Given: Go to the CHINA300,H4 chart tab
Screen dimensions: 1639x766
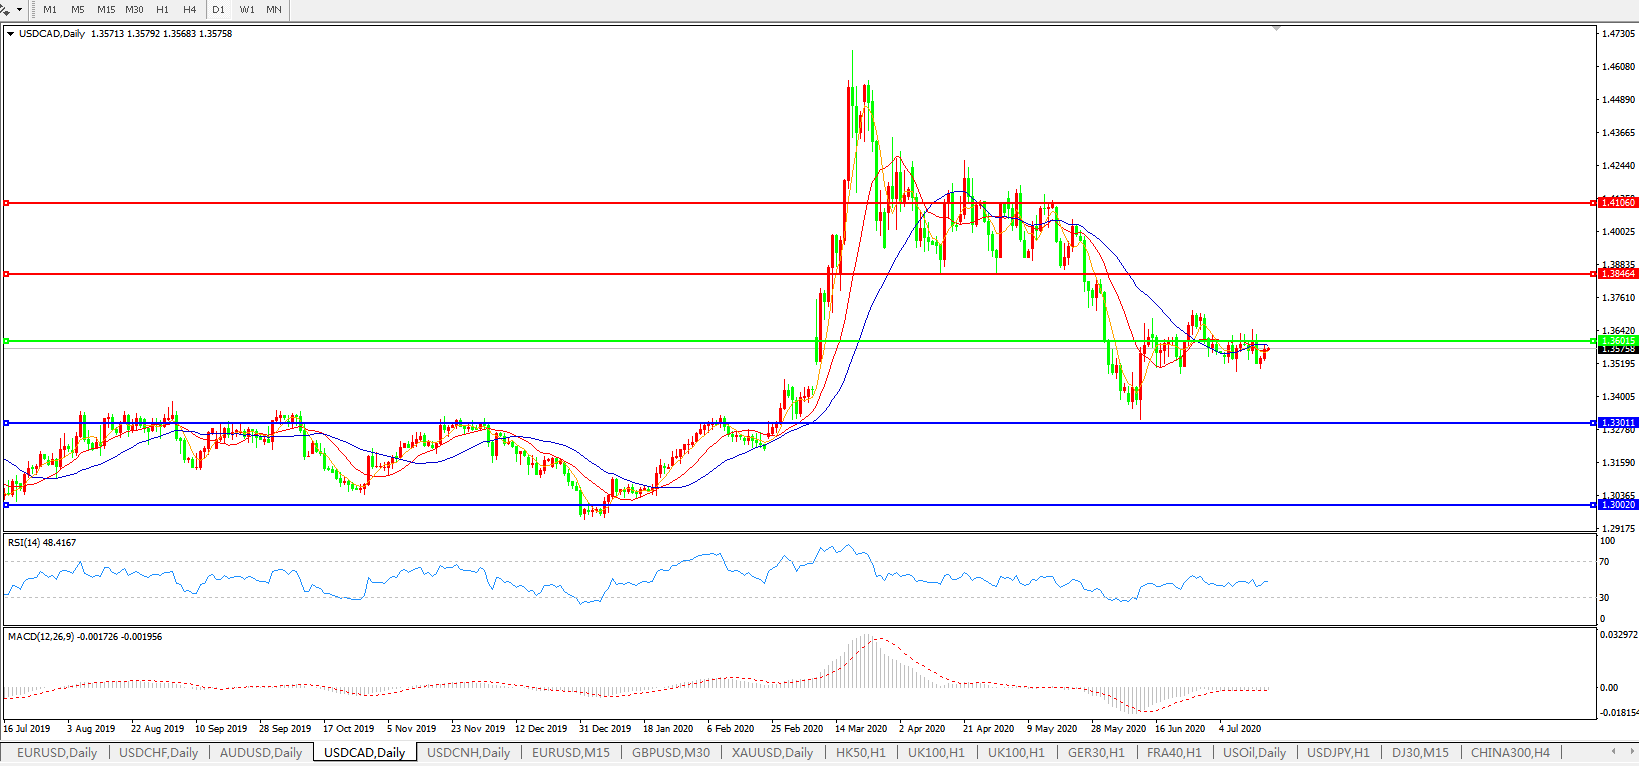Looking at the screenshot, I should point(1510,753).
